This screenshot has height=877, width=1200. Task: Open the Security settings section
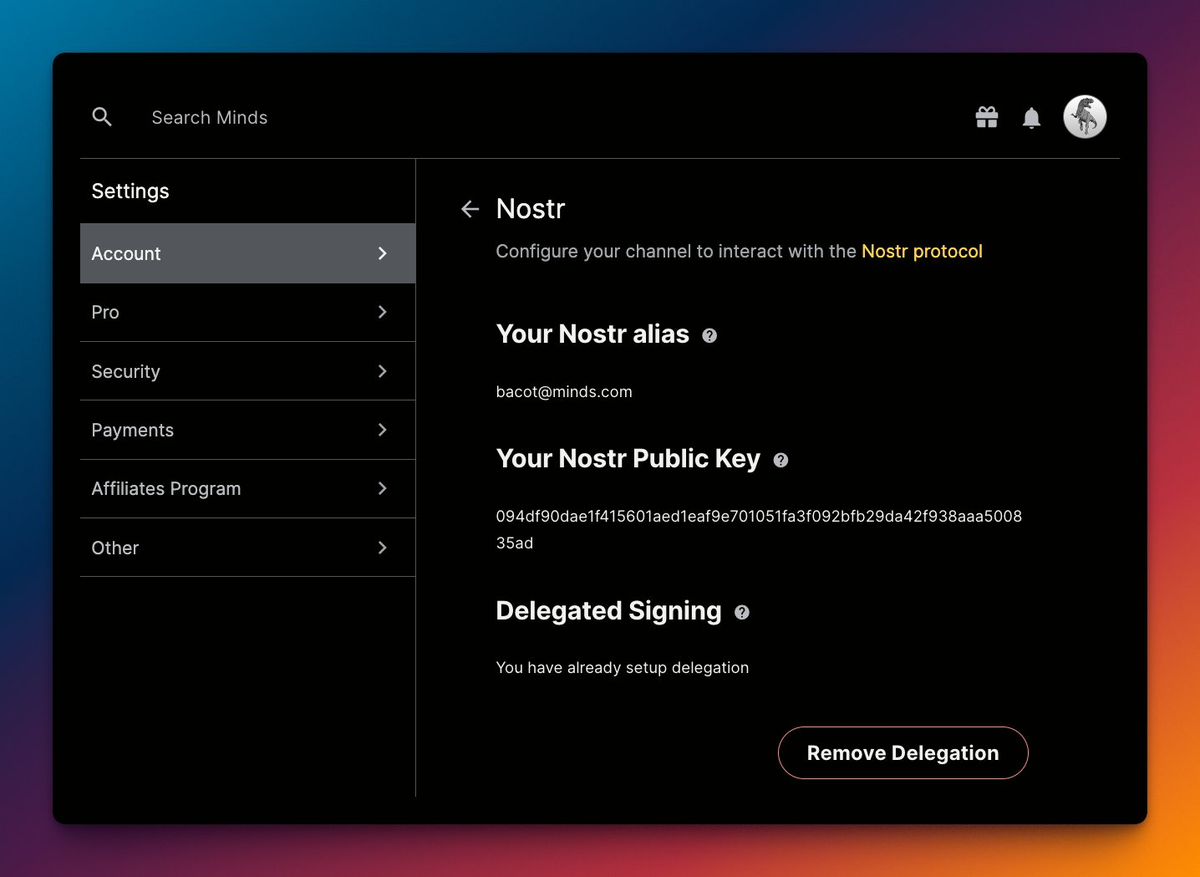point(248,371)
